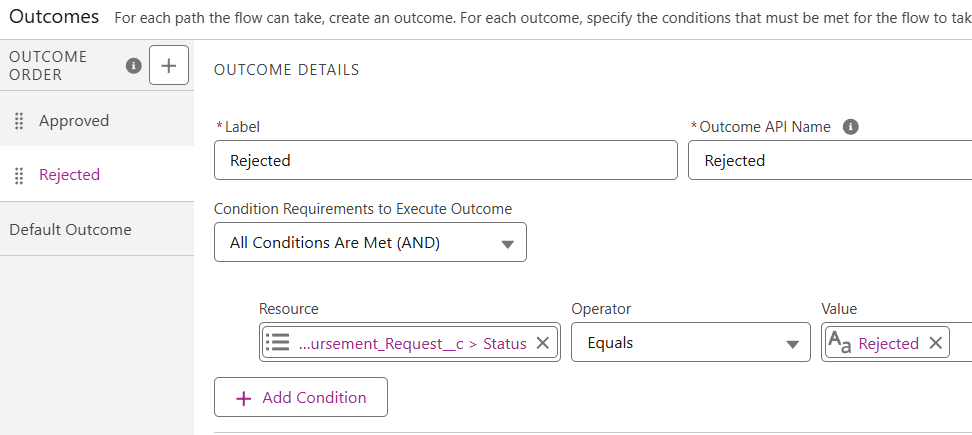
Task: Show Outcome API Name help info icon
Action: coord(851,127)
